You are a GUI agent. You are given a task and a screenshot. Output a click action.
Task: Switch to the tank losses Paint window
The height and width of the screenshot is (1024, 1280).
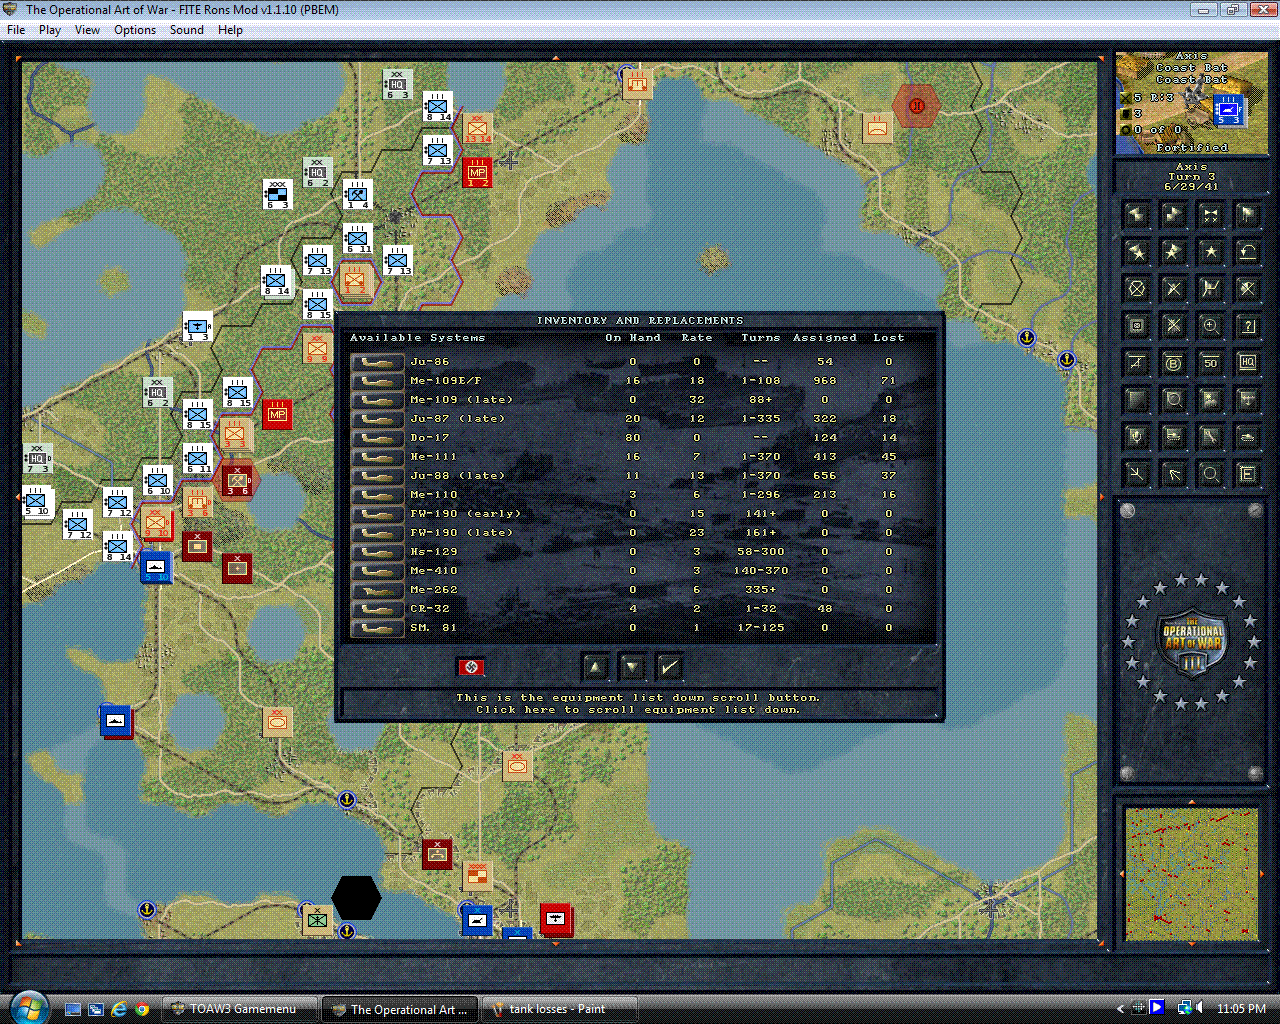click(x=560, y=1008)
